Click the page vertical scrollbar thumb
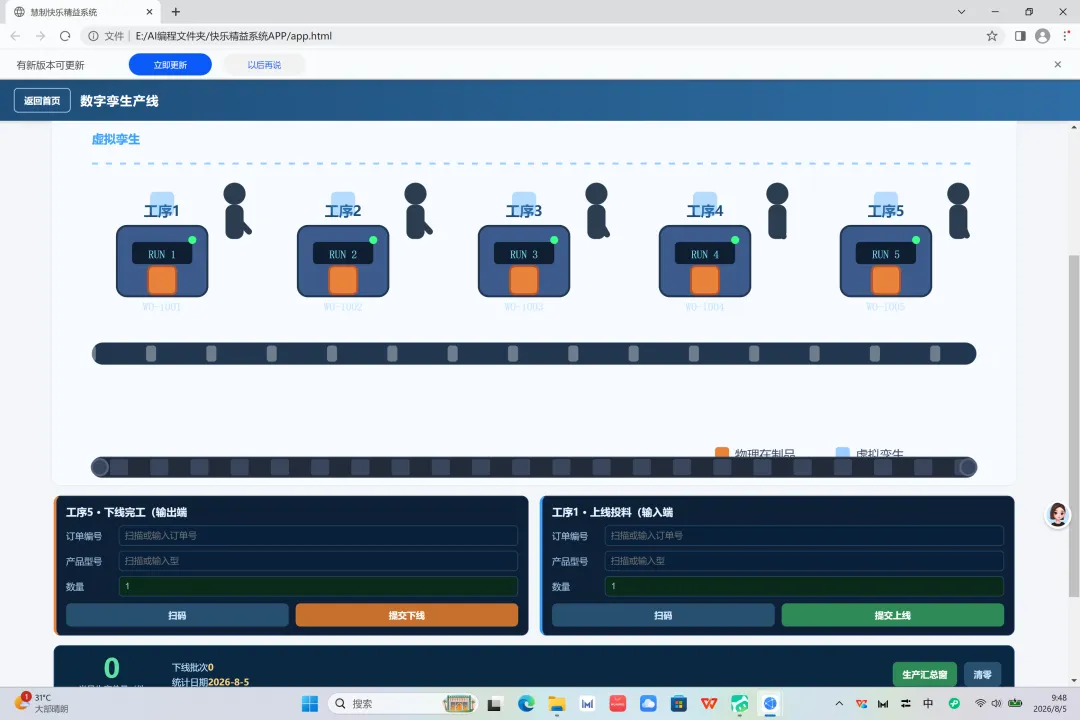The width and height of the screenshot is (1080, 720). [x=1074, y=426]
